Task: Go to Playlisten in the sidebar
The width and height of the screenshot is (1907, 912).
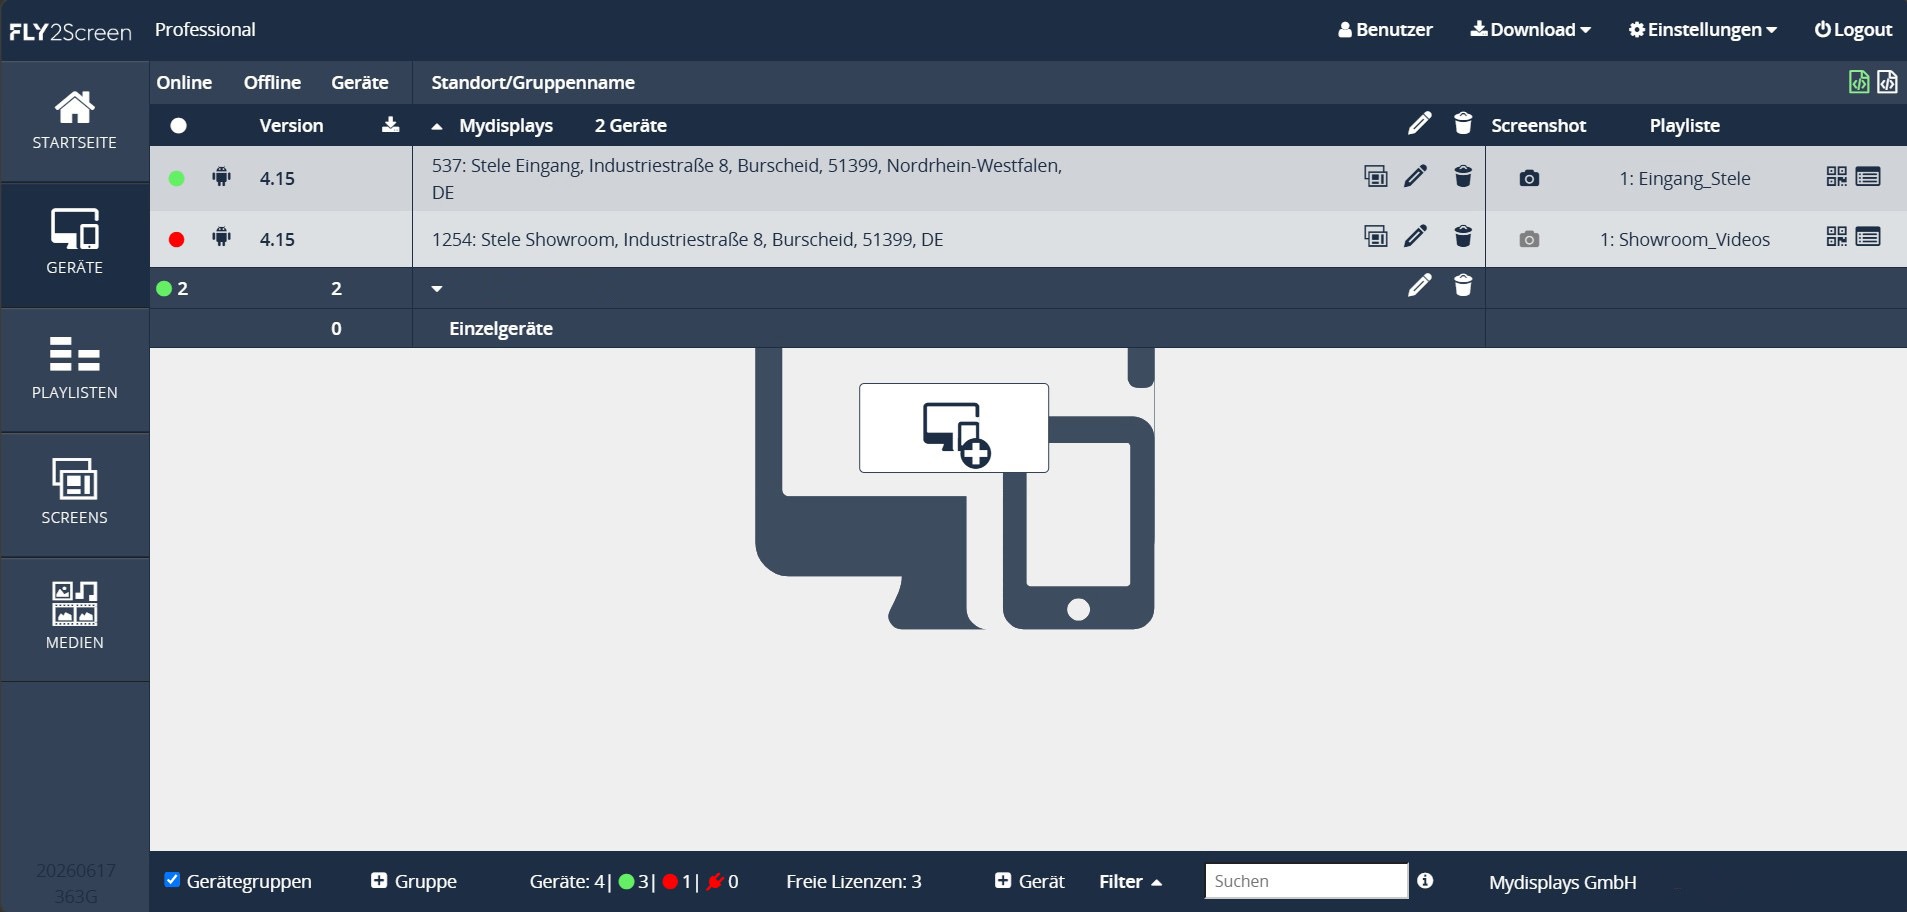Action: click(x=74, y=370)
